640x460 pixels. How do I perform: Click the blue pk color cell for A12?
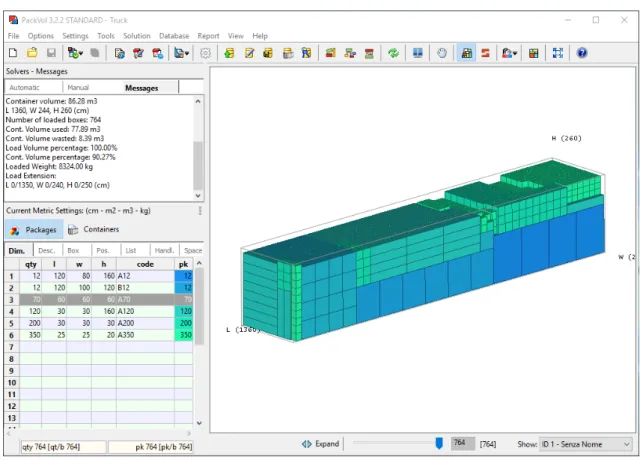(x=184, y=276)
